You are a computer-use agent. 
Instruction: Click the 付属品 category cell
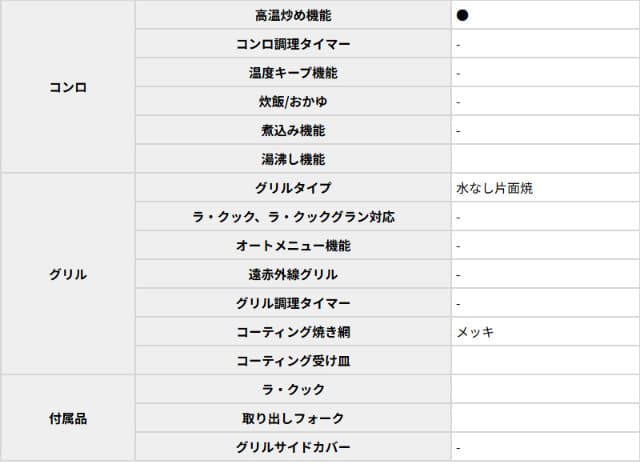[67, 418]
